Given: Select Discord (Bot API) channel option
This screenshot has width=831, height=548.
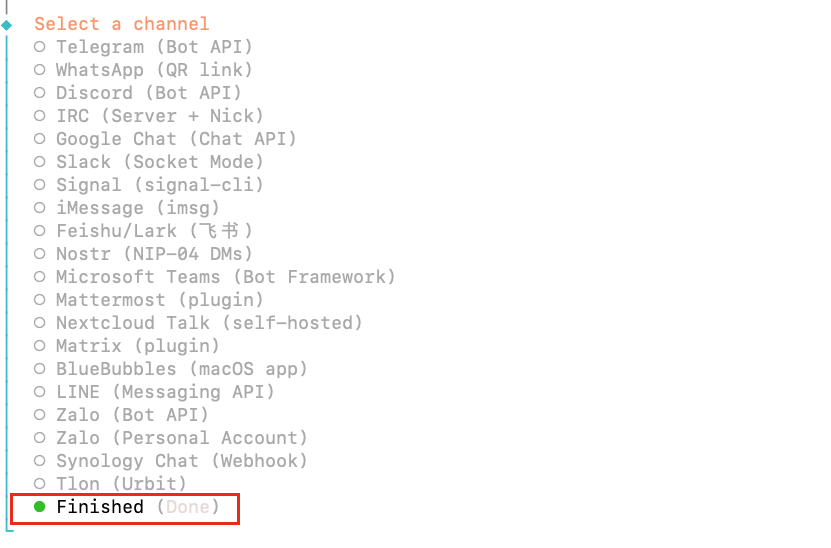Looking at the screenshot, I should (x=149, y=93).
